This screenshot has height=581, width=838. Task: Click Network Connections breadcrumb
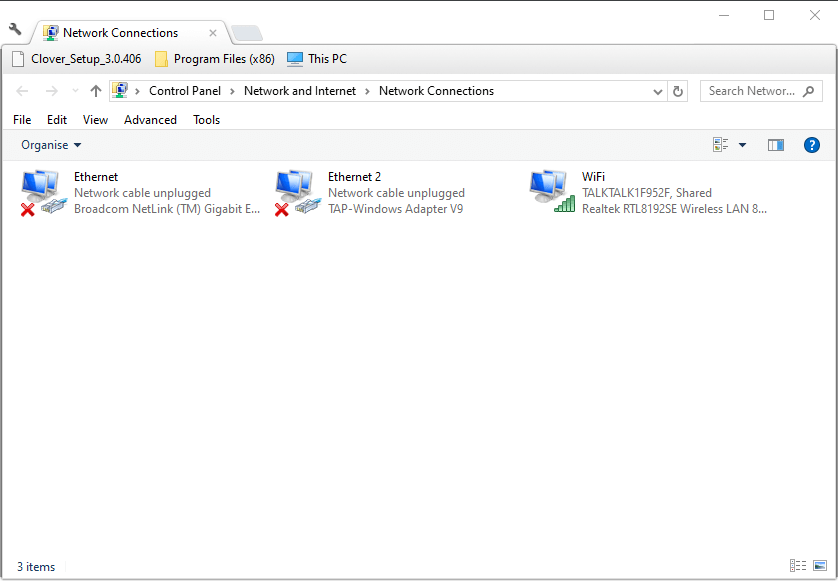[x=436, y=91]
